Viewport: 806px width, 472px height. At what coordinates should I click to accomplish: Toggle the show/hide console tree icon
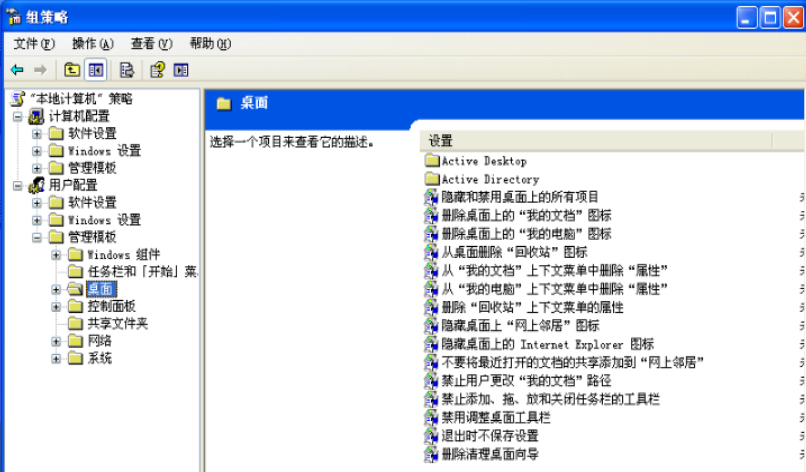coord(96,70)
